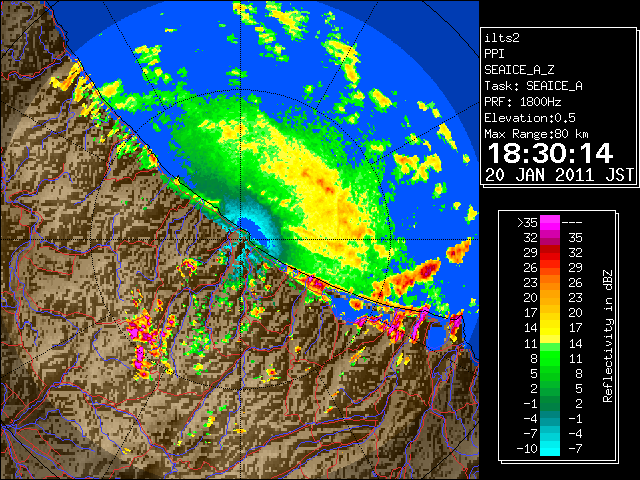Click the --- label beside the magenta swatch
Image resolution: width=640 pixels, height=480 pixels.
tap(572, 222)
